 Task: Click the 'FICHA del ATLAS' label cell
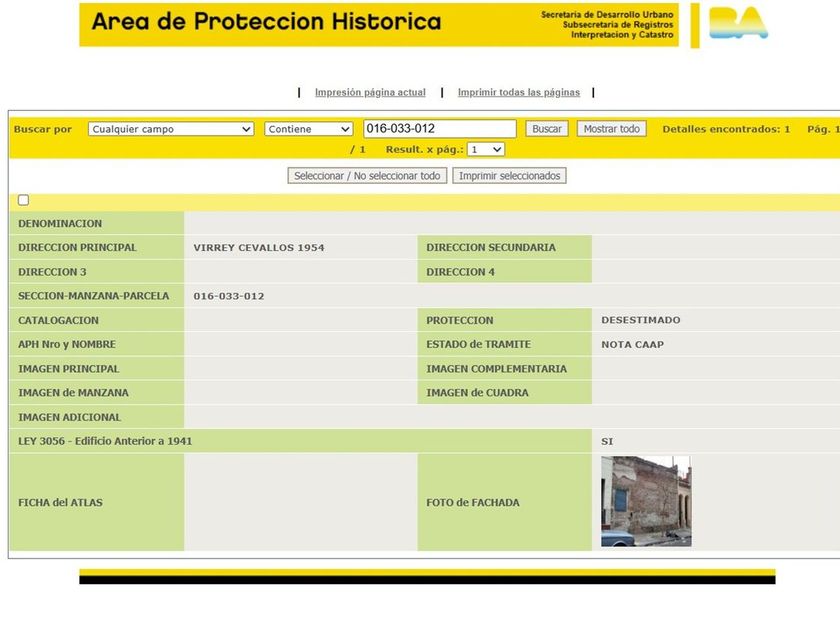96,502
